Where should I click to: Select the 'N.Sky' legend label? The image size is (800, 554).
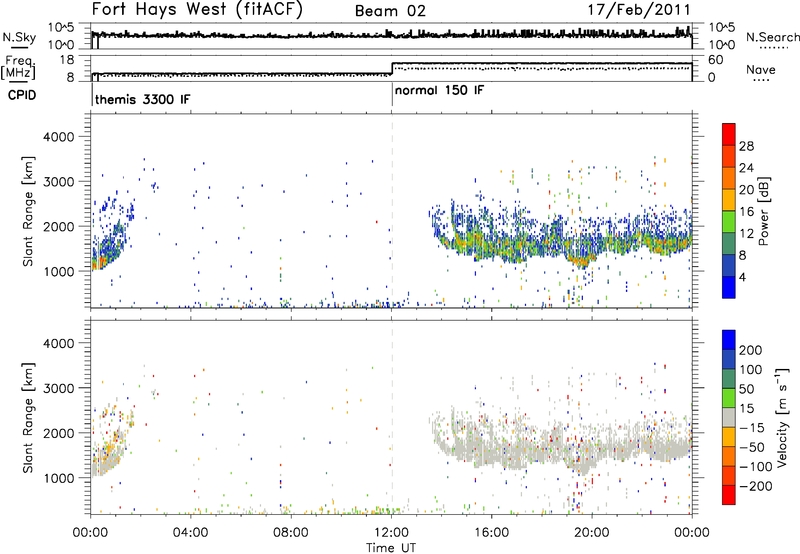click(x=19, y=37)
